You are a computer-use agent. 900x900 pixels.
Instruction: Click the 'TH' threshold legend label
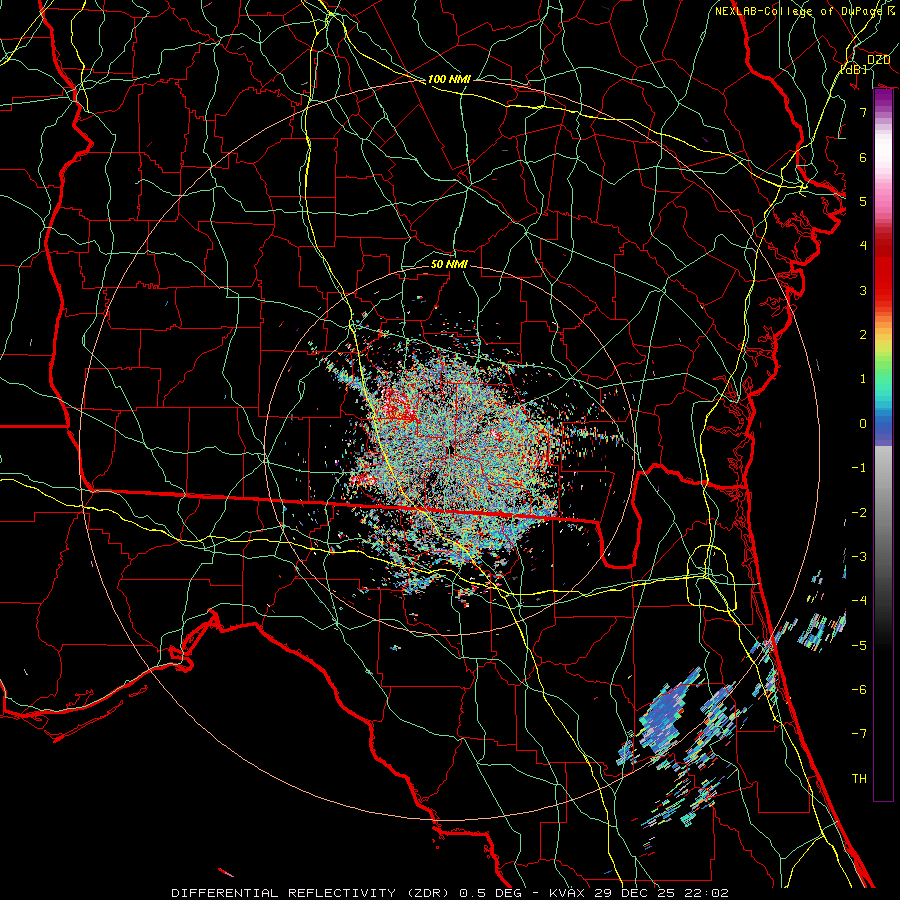(859, 779)
